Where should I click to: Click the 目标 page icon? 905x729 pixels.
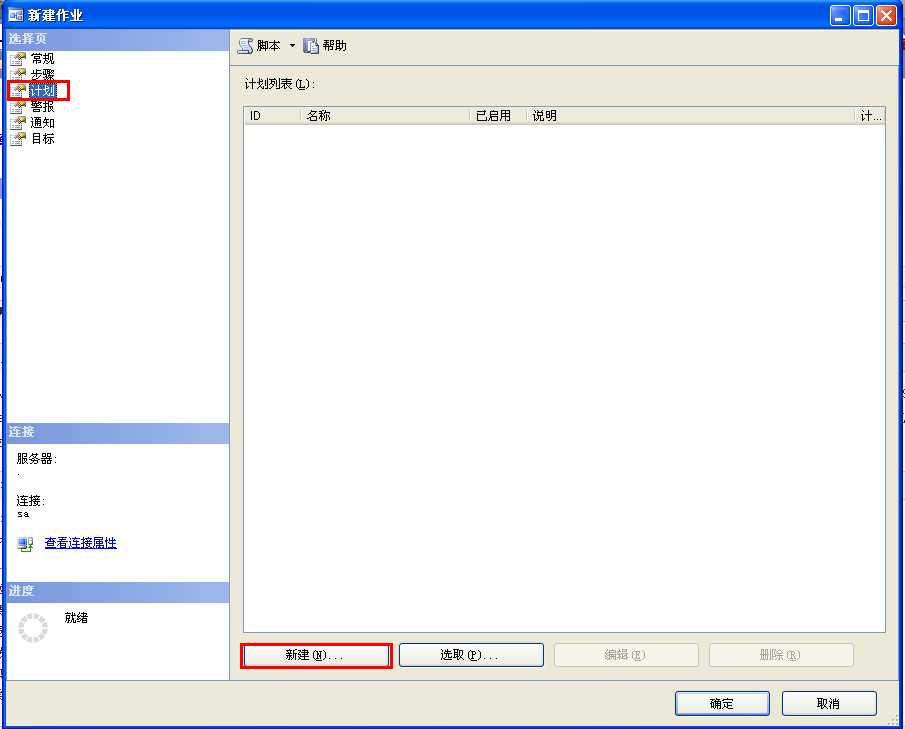[x=18, y=139]
